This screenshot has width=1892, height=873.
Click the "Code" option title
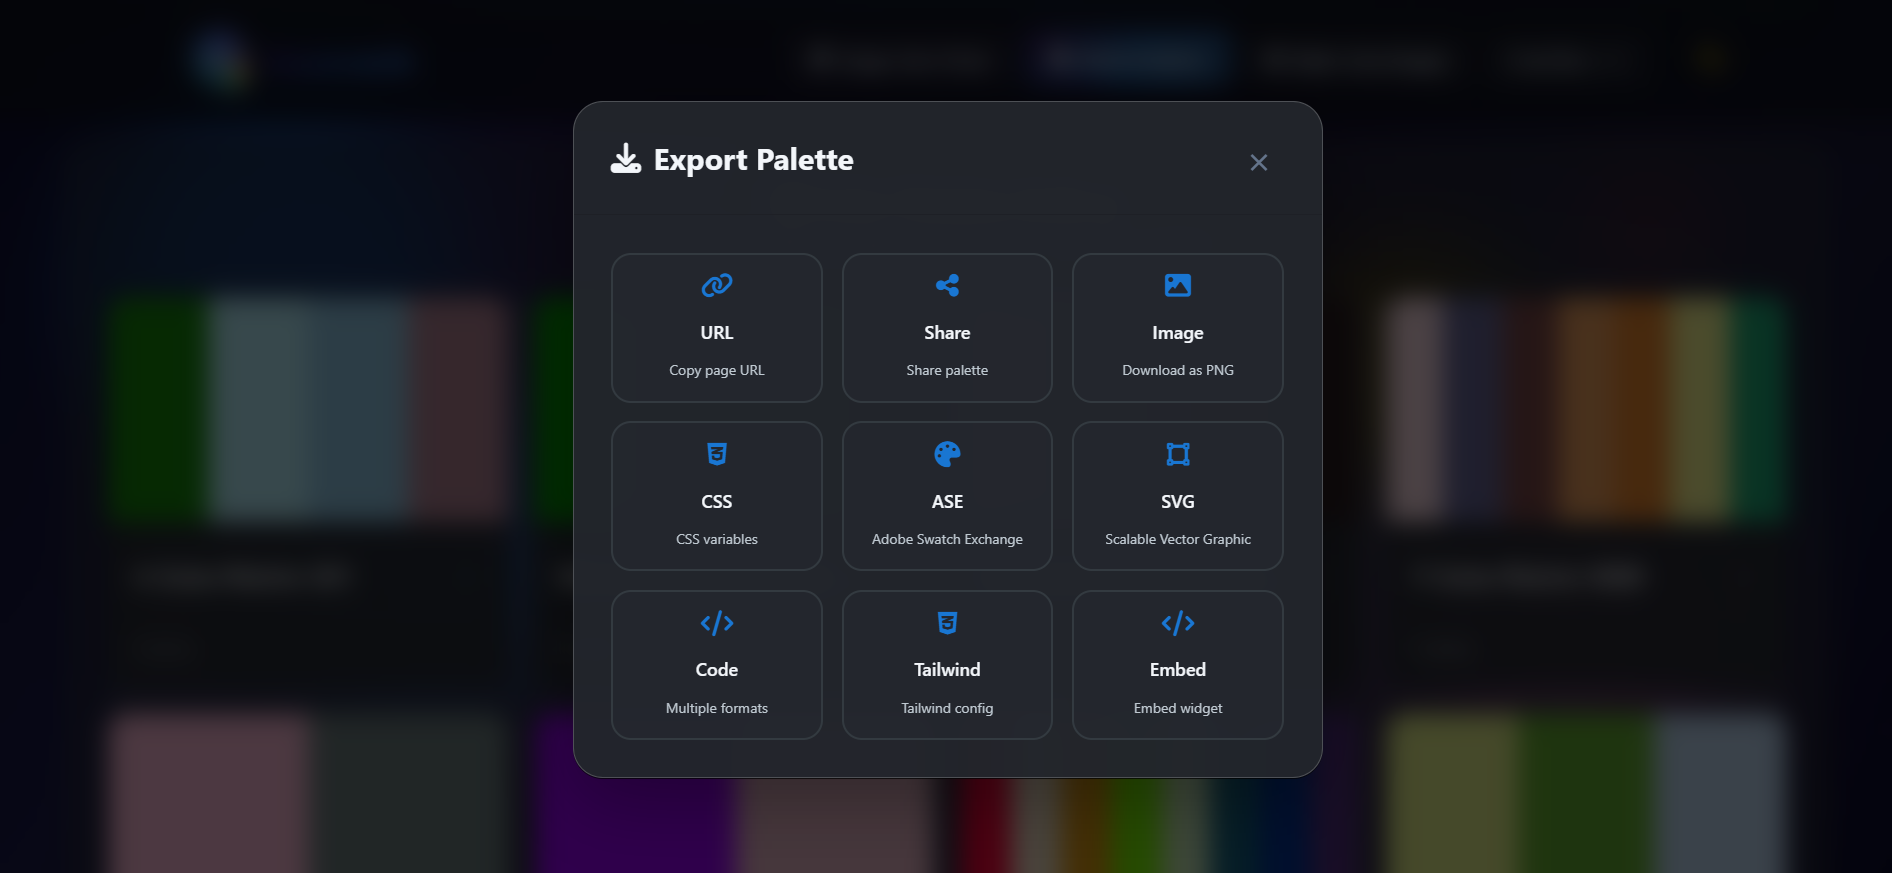tap(717, 670)
